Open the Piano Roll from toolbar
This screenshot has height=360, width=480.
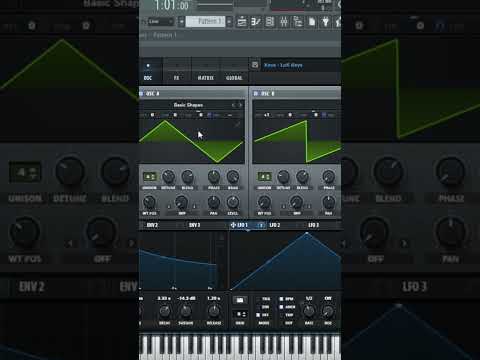pyautogui.click(x=256, y=22)
